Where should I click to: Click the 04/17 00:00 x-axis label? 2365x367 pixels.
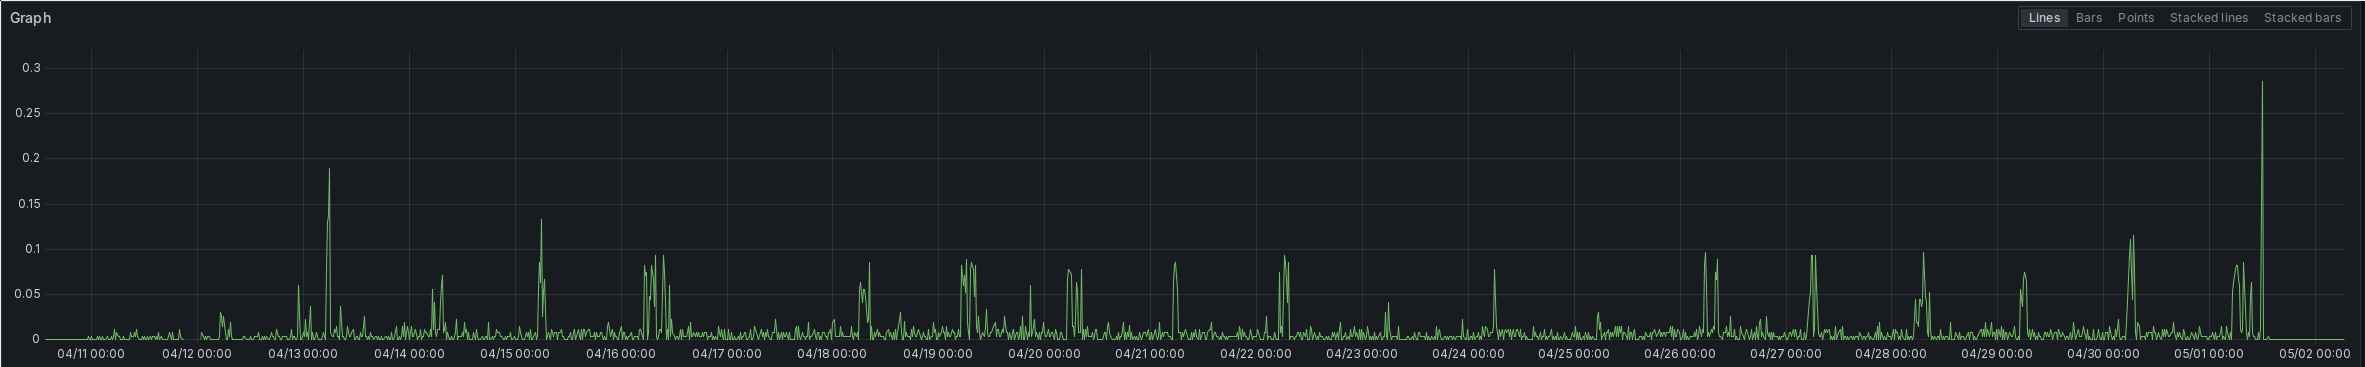click(726, 353)
